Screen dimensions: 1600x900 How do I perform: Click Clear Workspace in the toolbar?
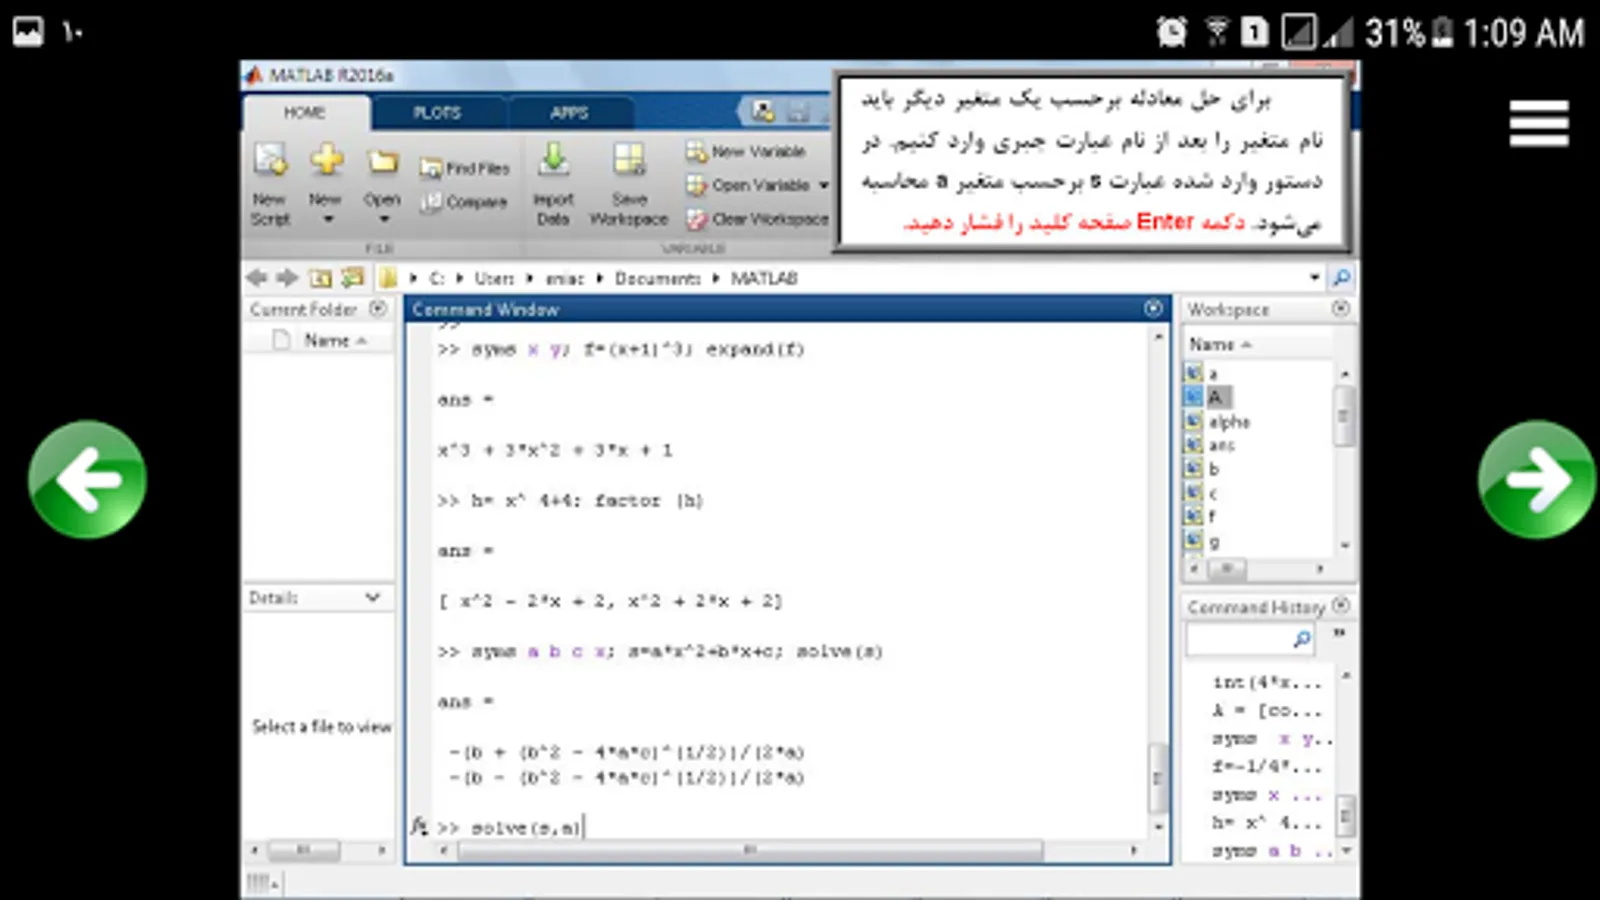(758, 219)
